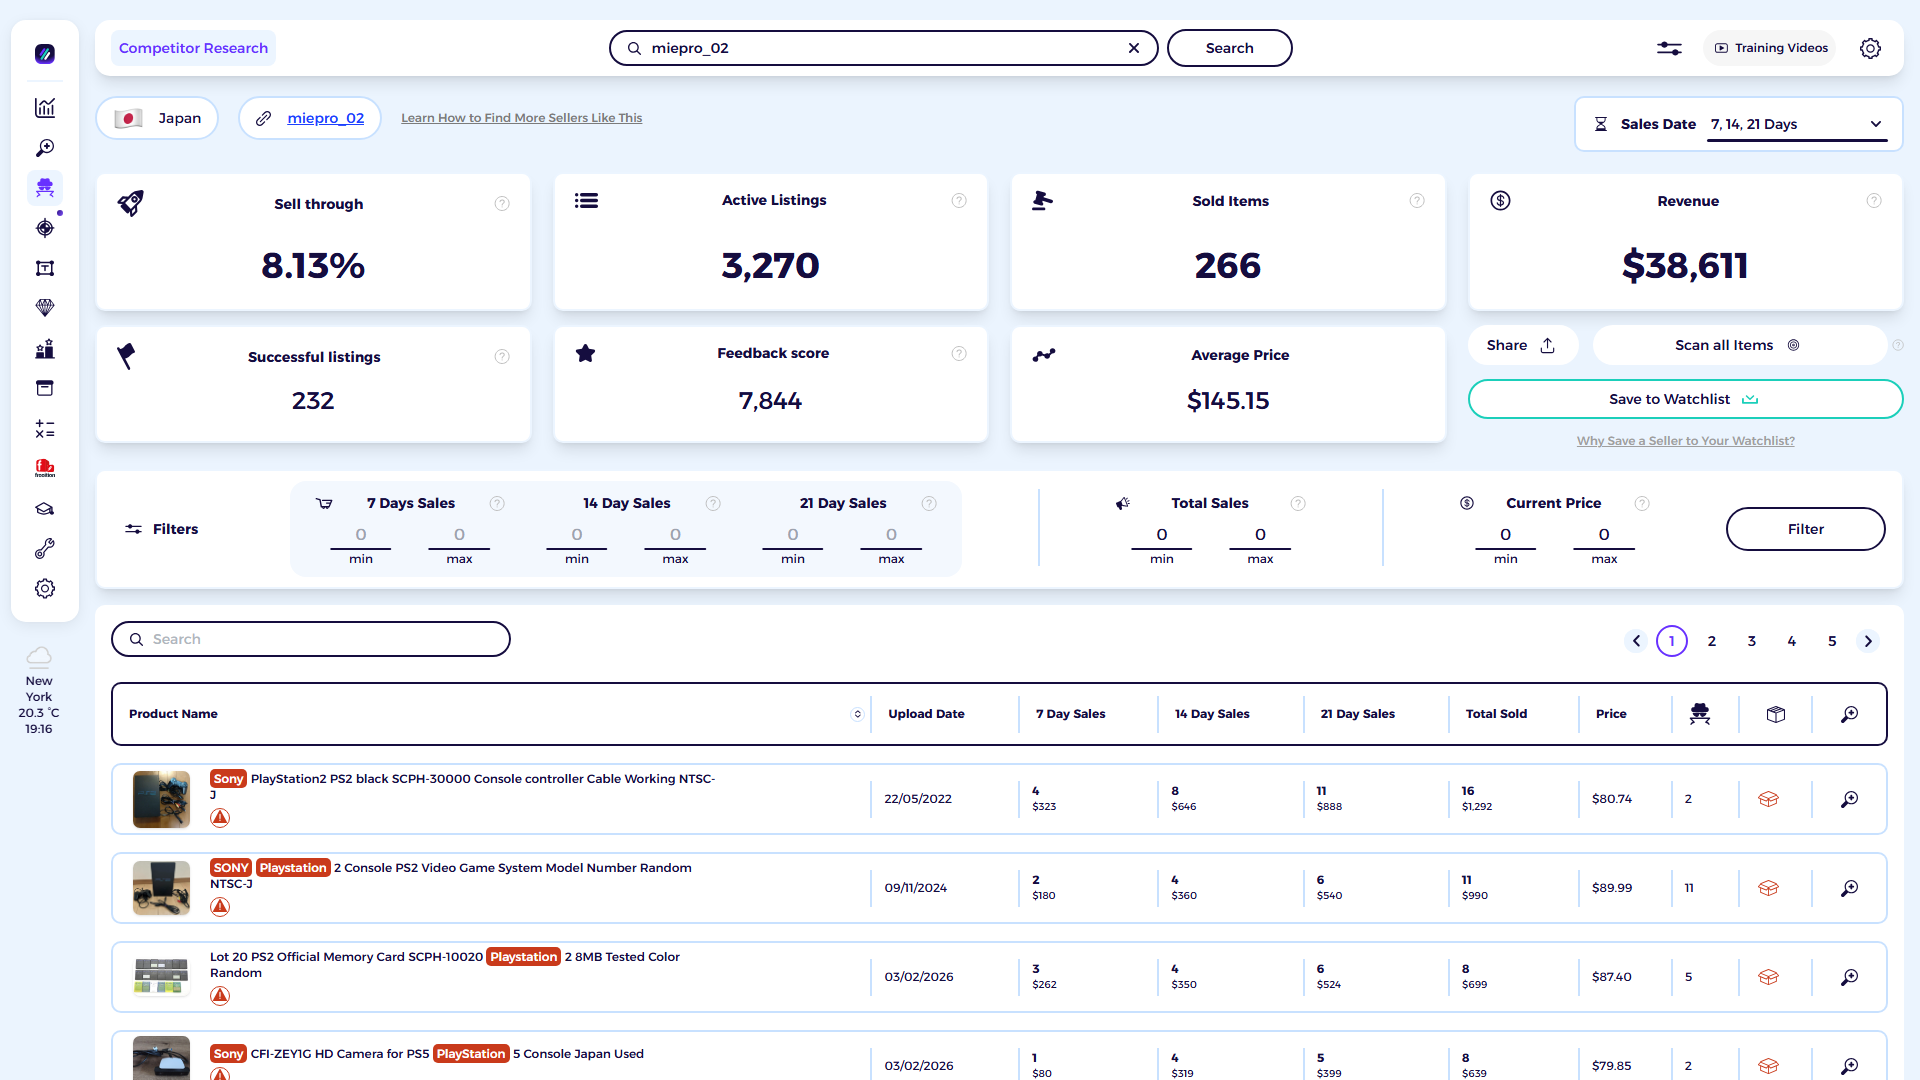Screen dimensions: 1920x1080
Task: Show Sell through help tooltip
Action: click(x=502, y=204)
